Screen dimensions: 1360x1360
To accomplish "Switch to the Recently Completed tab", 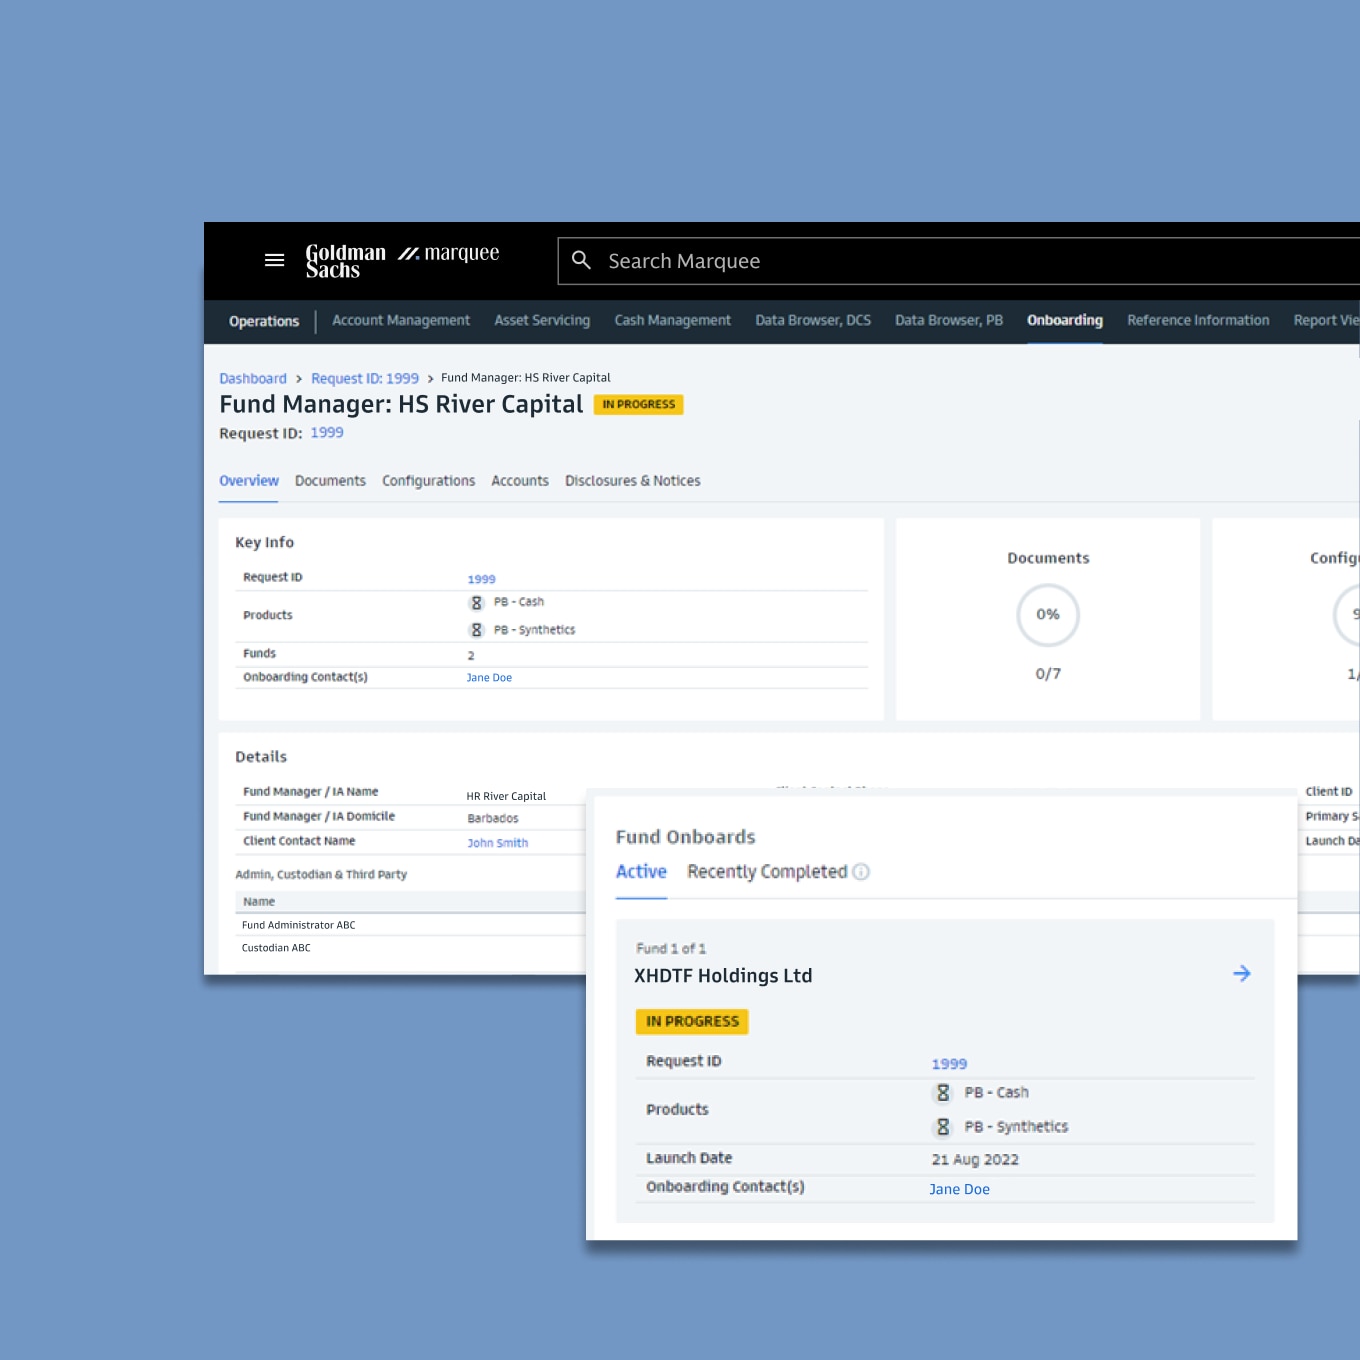I will [767, 872].
